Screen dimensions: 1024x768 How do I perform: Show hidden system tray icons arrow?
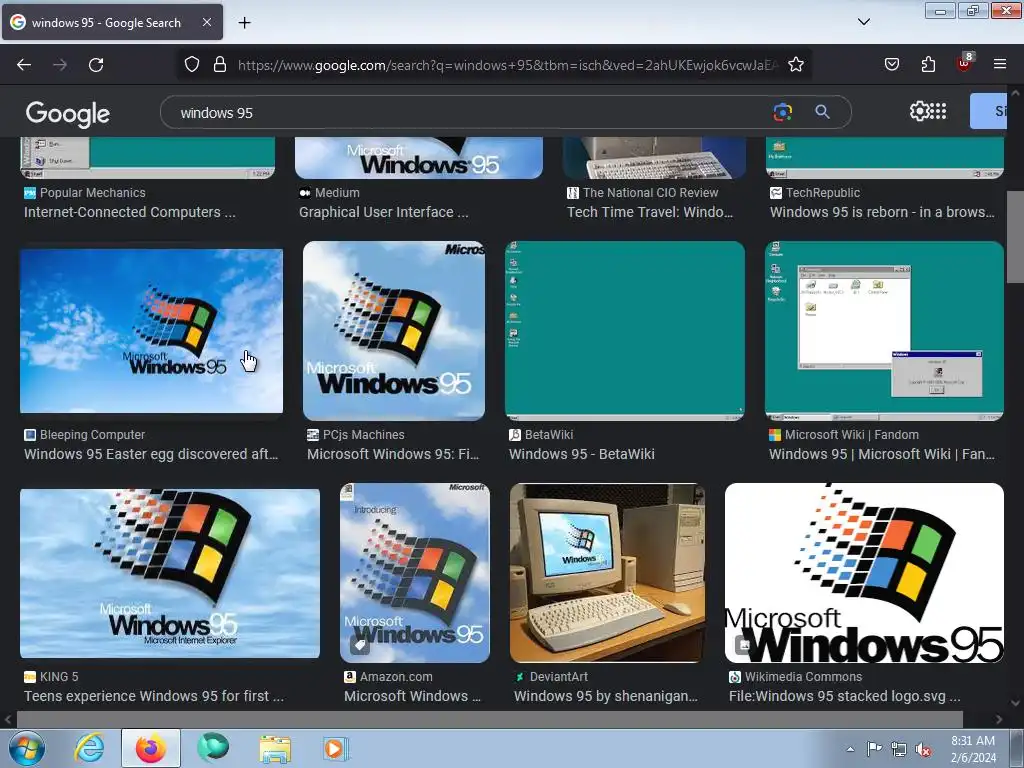coord(850,749)
